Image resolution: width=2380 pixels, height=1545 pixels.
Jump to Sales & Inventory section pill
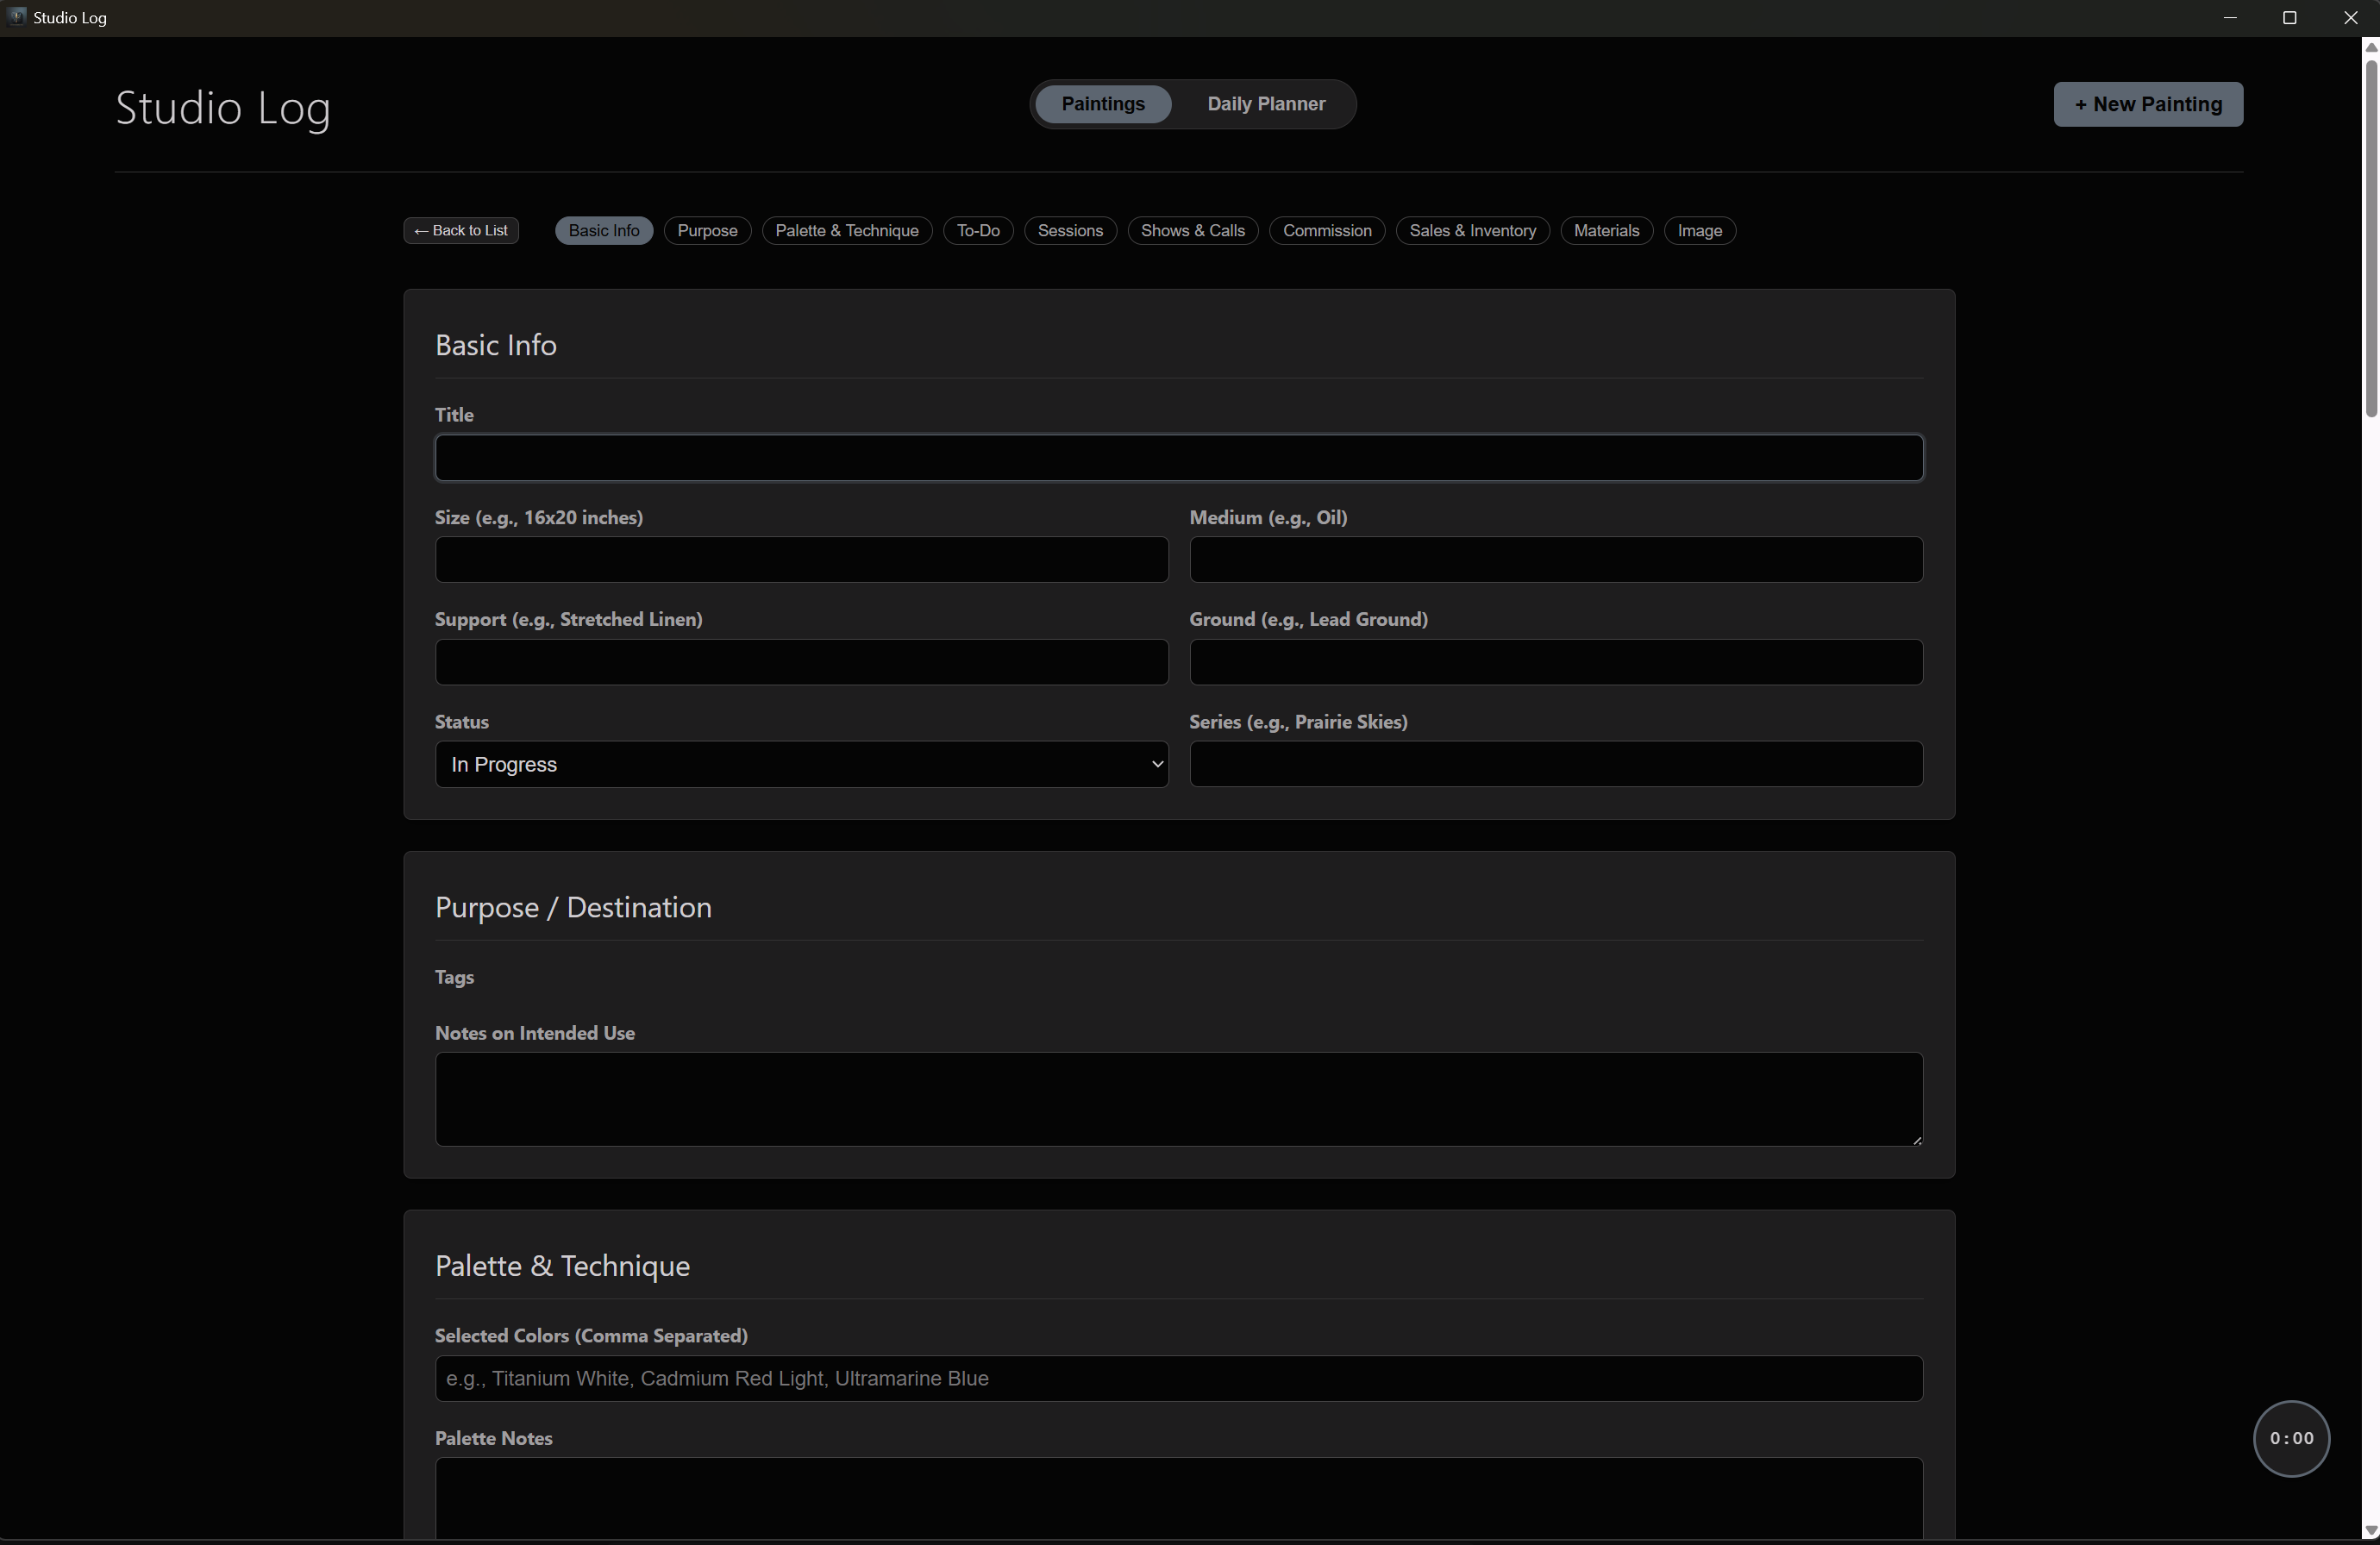tap(1473, 231)
